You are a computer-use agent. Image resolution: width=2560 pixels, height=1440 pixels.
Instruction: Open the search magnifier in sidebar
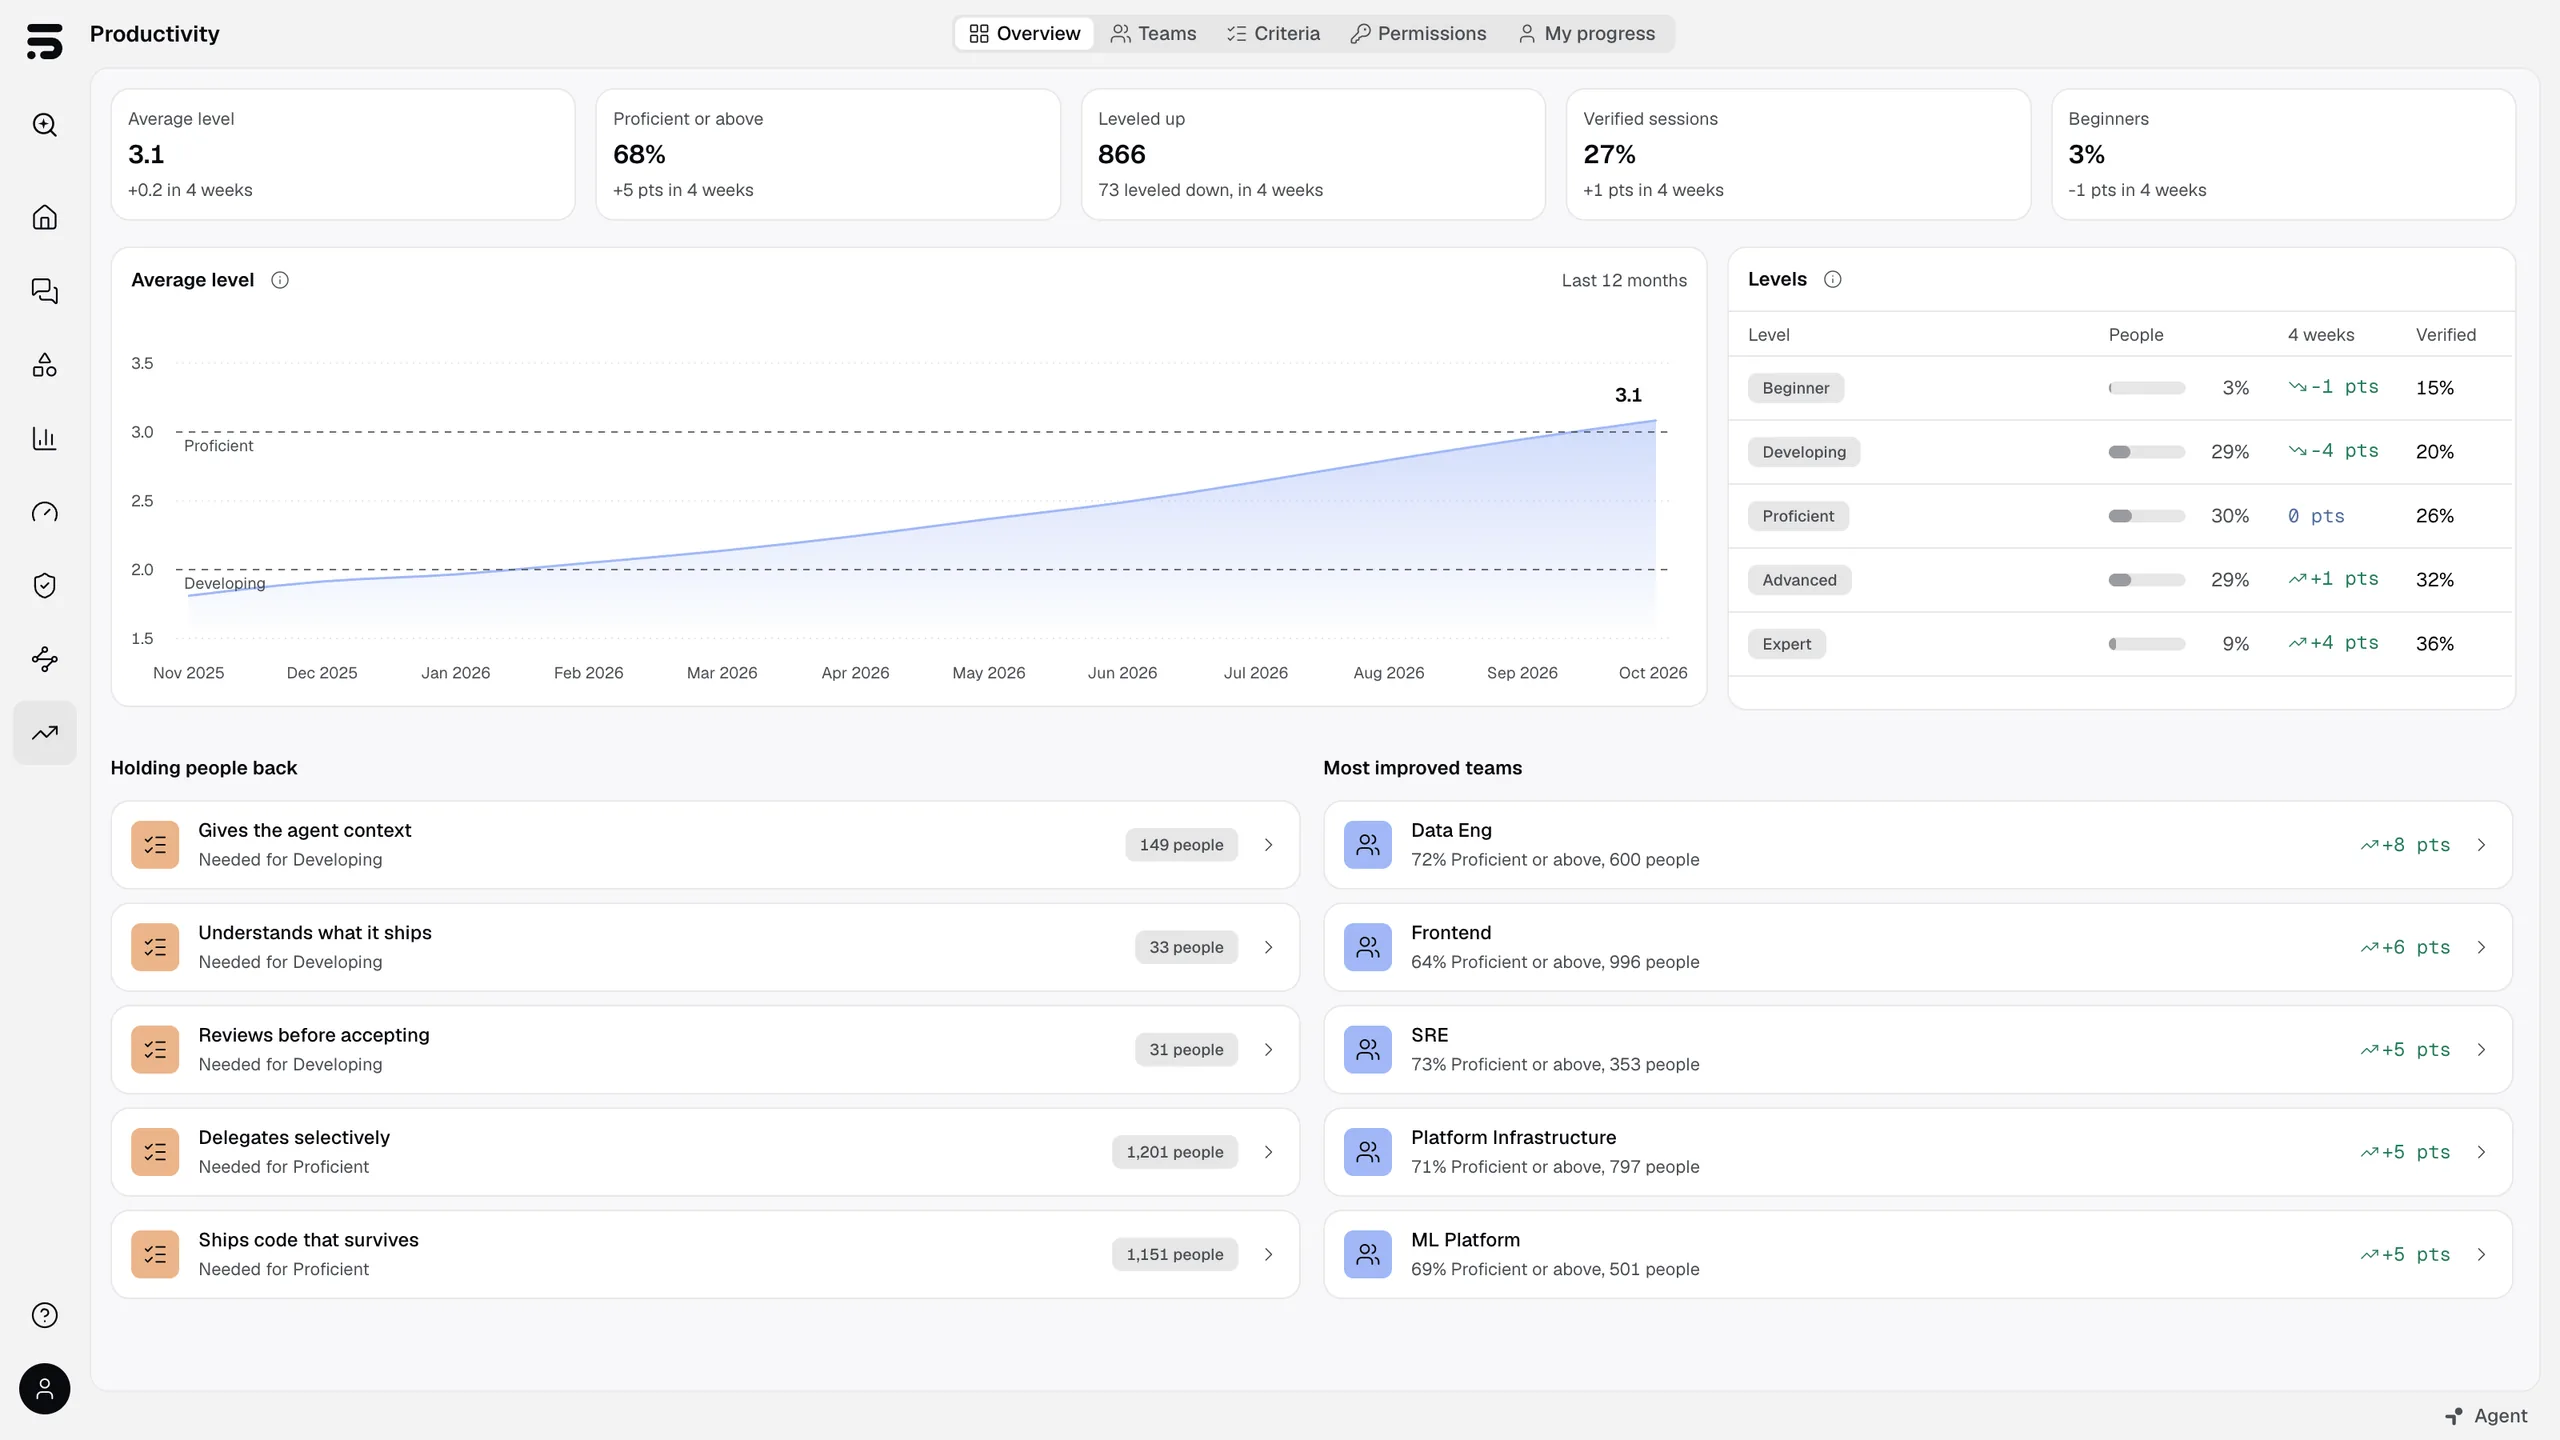(x=44, y=125)
